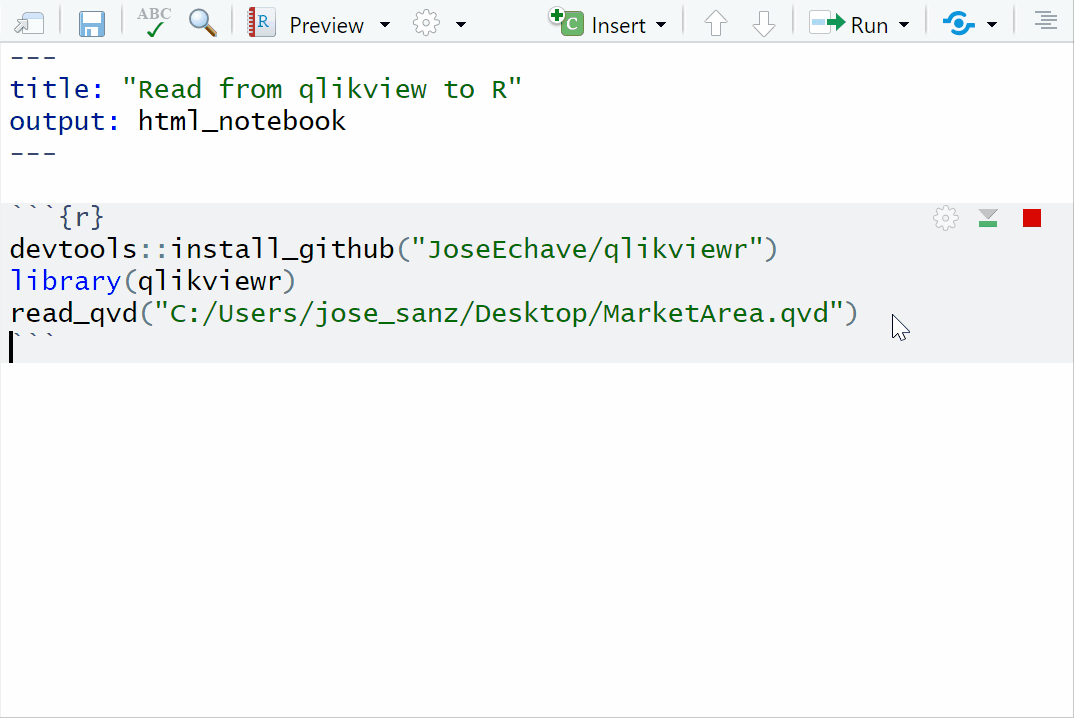Interrupt the running chunk with the red square
Image resolution: width=1074 pixels, height=718 pixels.
click(x=1031, y=217)
